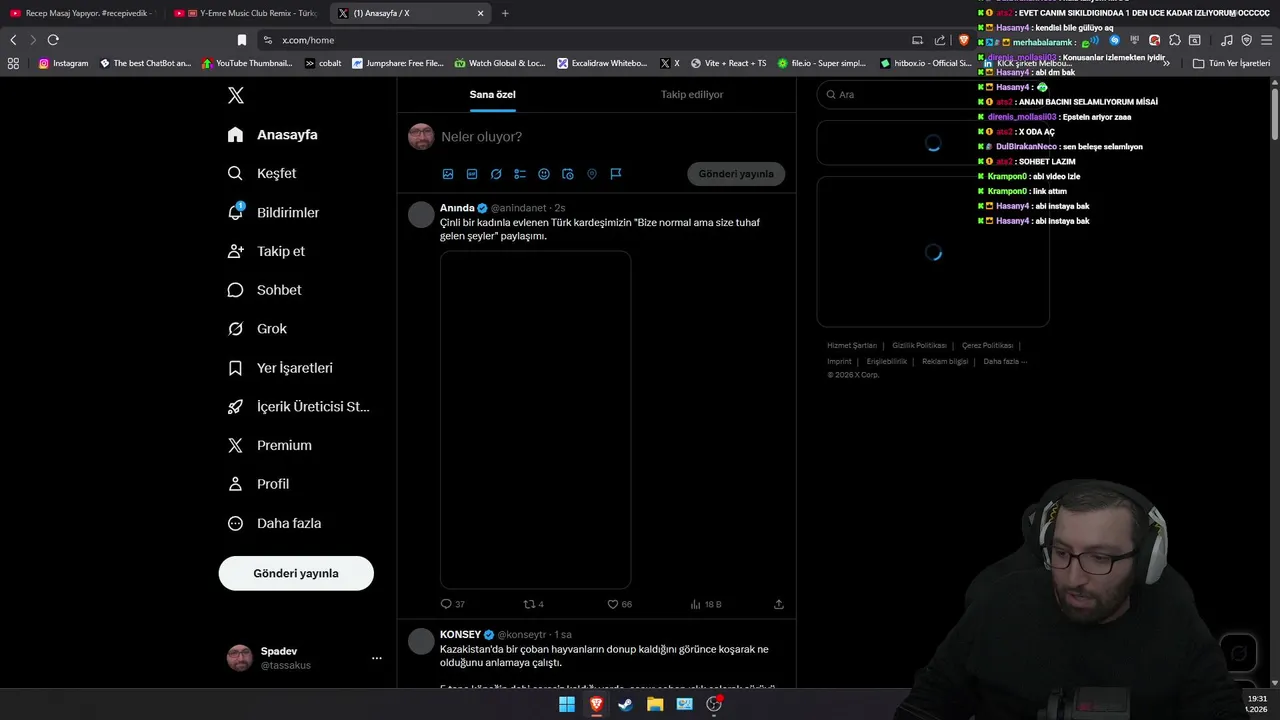
Task: Open Sohbet messages in the sidebar
Action: 264,290
